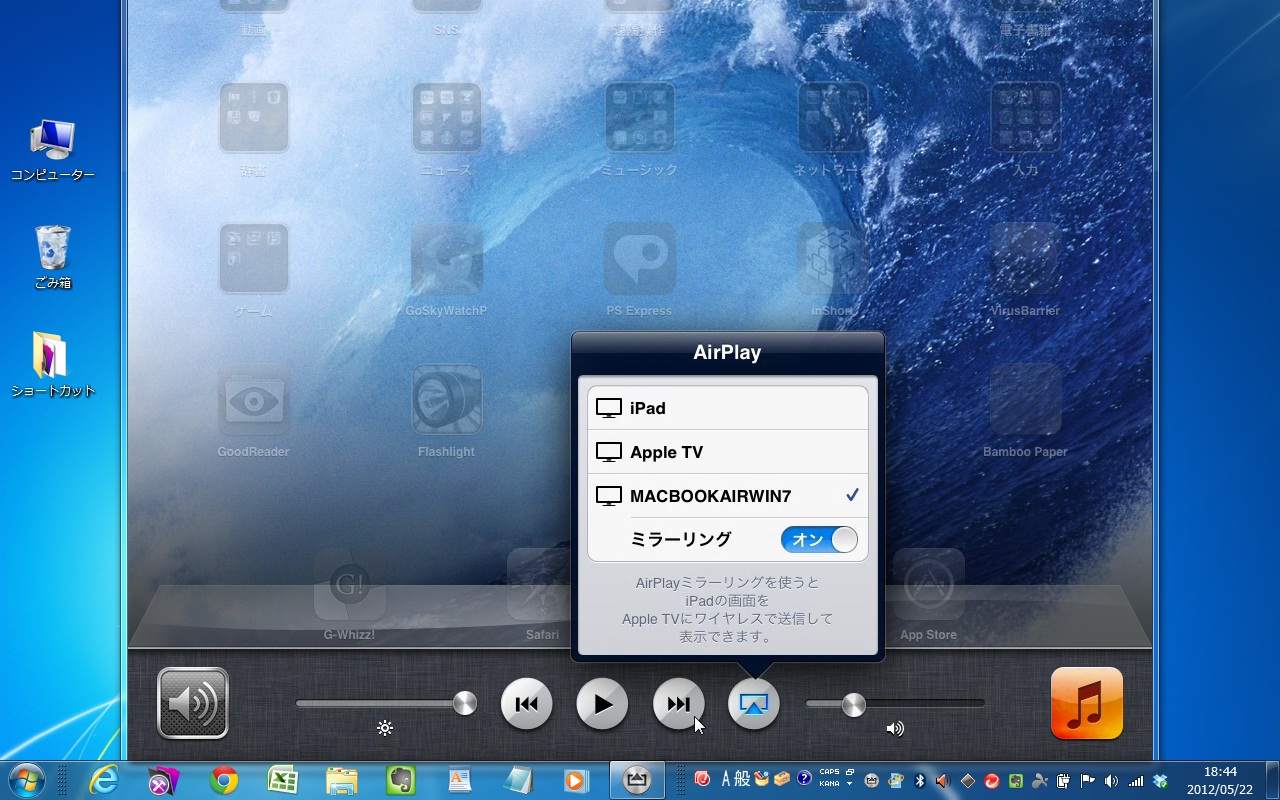Click the Dropbox icon in the system tray
Viewport: 1280px width, 800px height.
tap(1160, 781)
